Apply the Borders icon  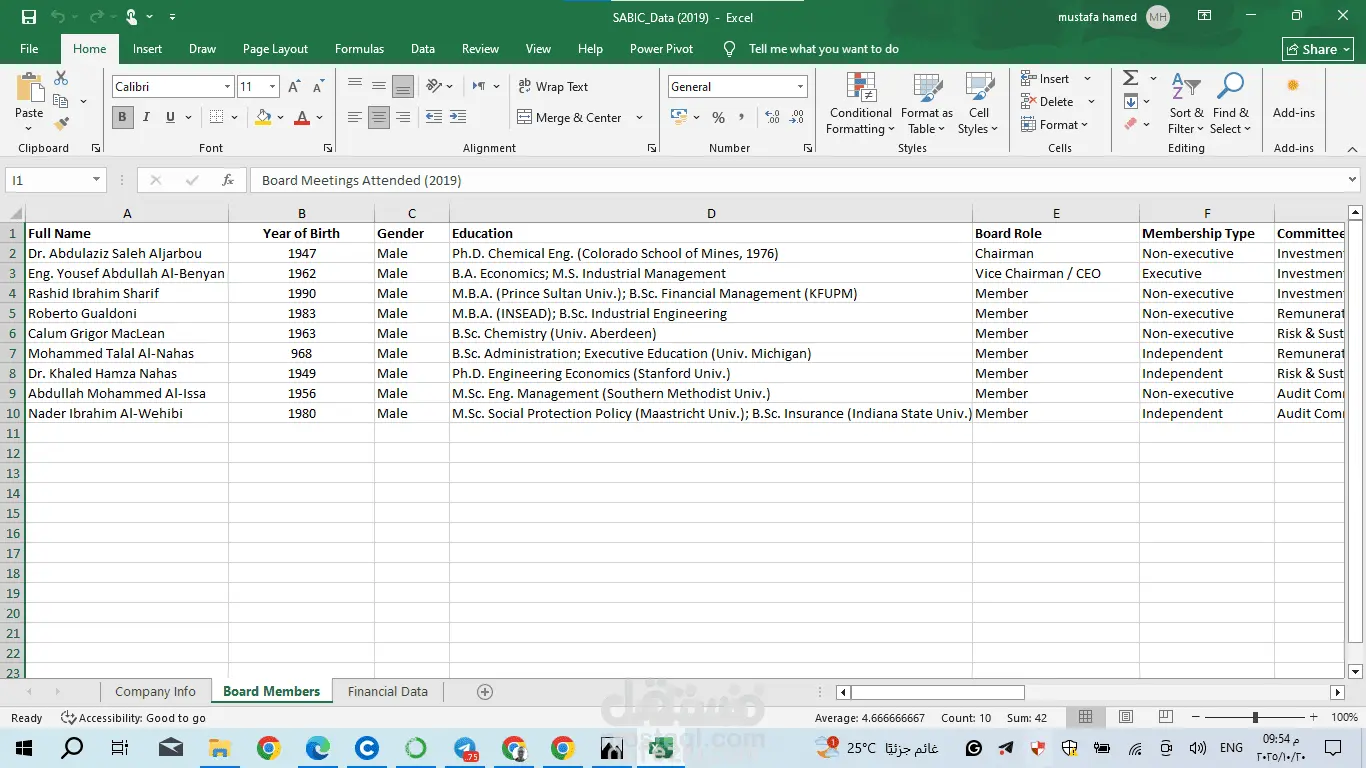217,118
